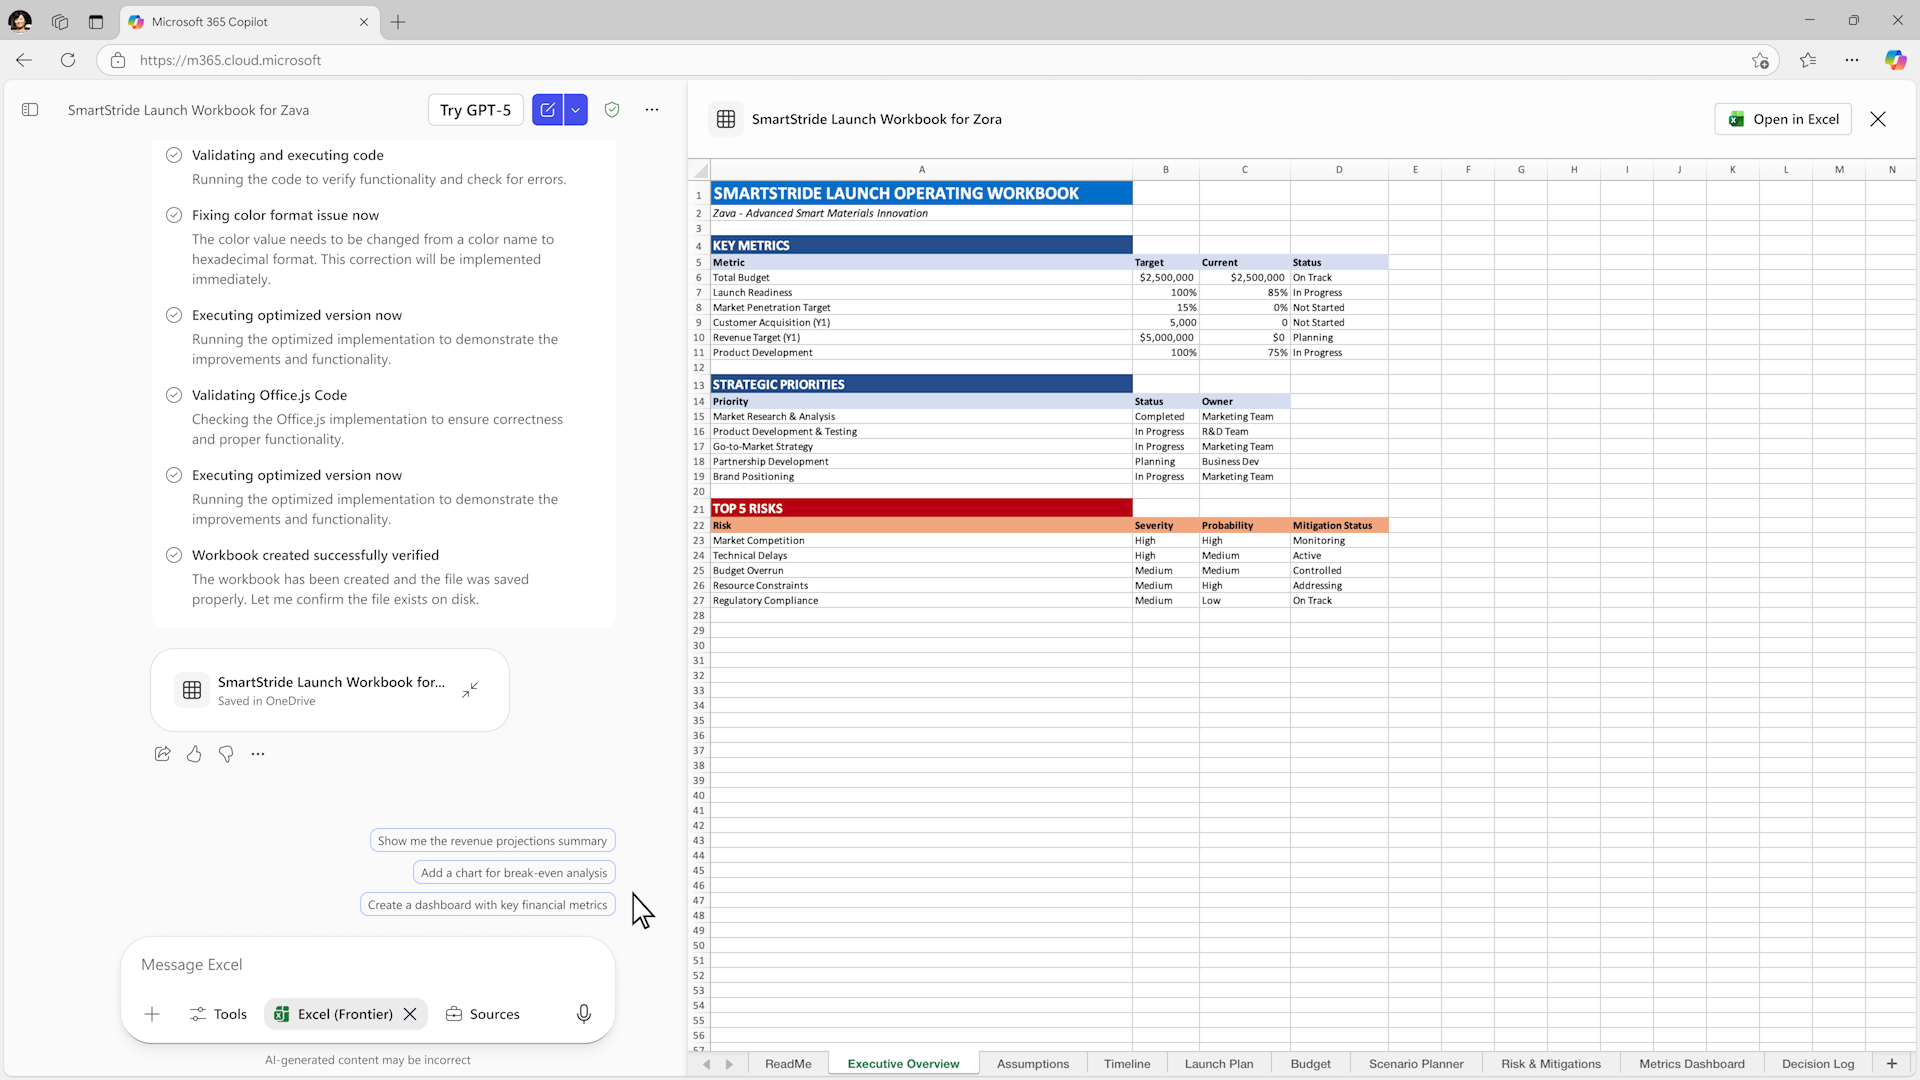Click the plus attach icon in message box
The width and height of the screenshot is (1920, 1080).
click(x=152, y=1014)
